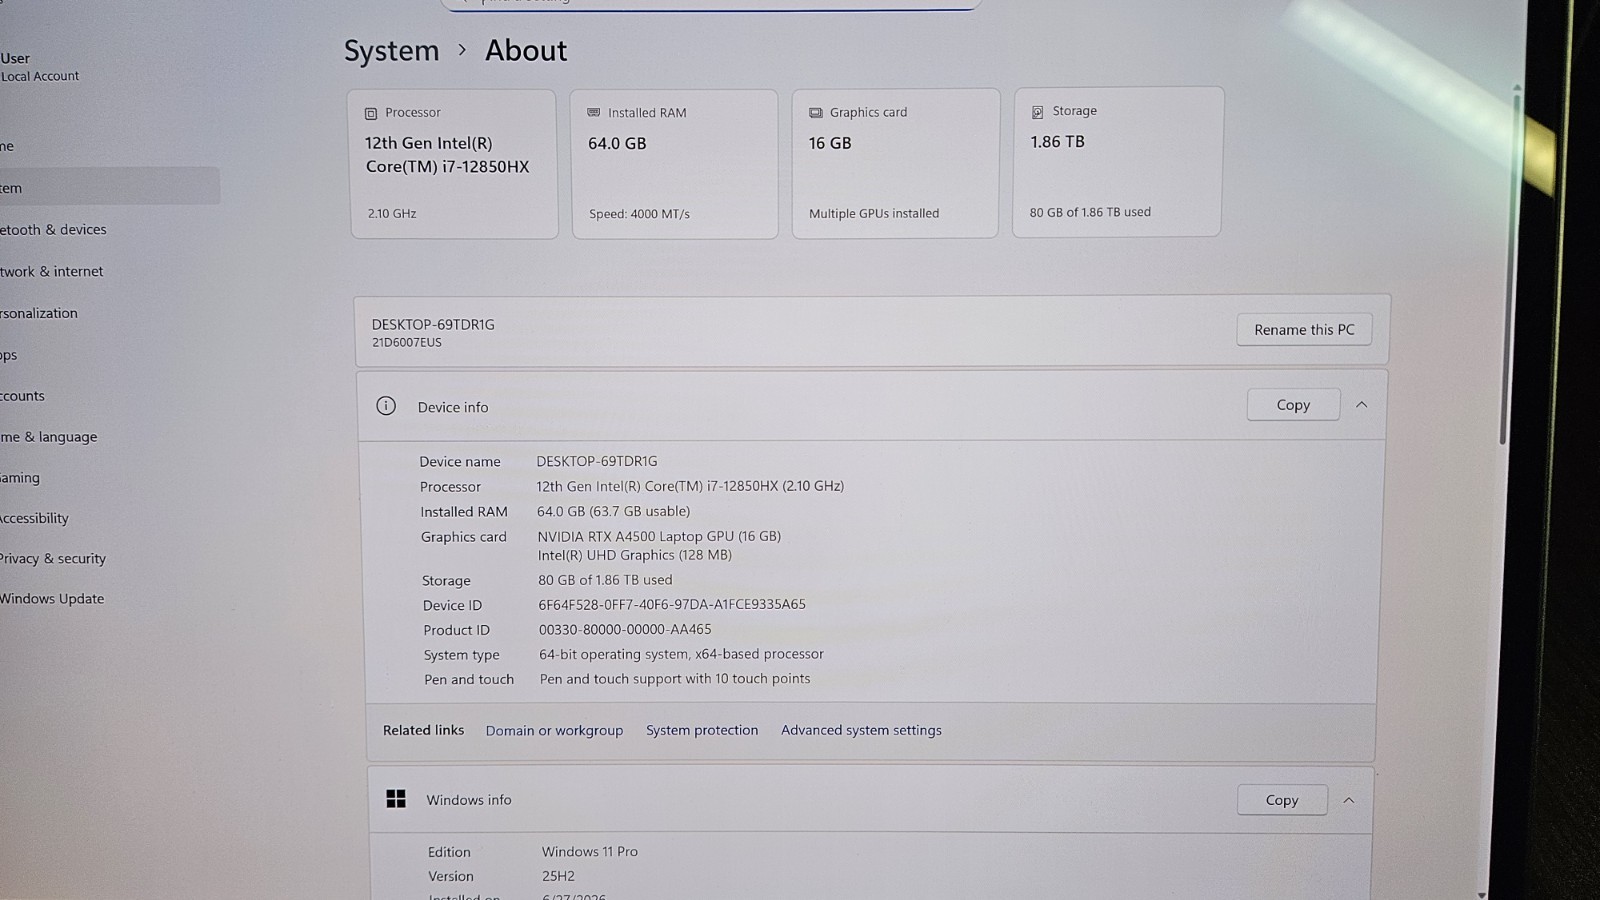Open Domain or workgroup link
Image resolution: width=1600 pixels, height=900 pixels.
[x=554, y=731]
